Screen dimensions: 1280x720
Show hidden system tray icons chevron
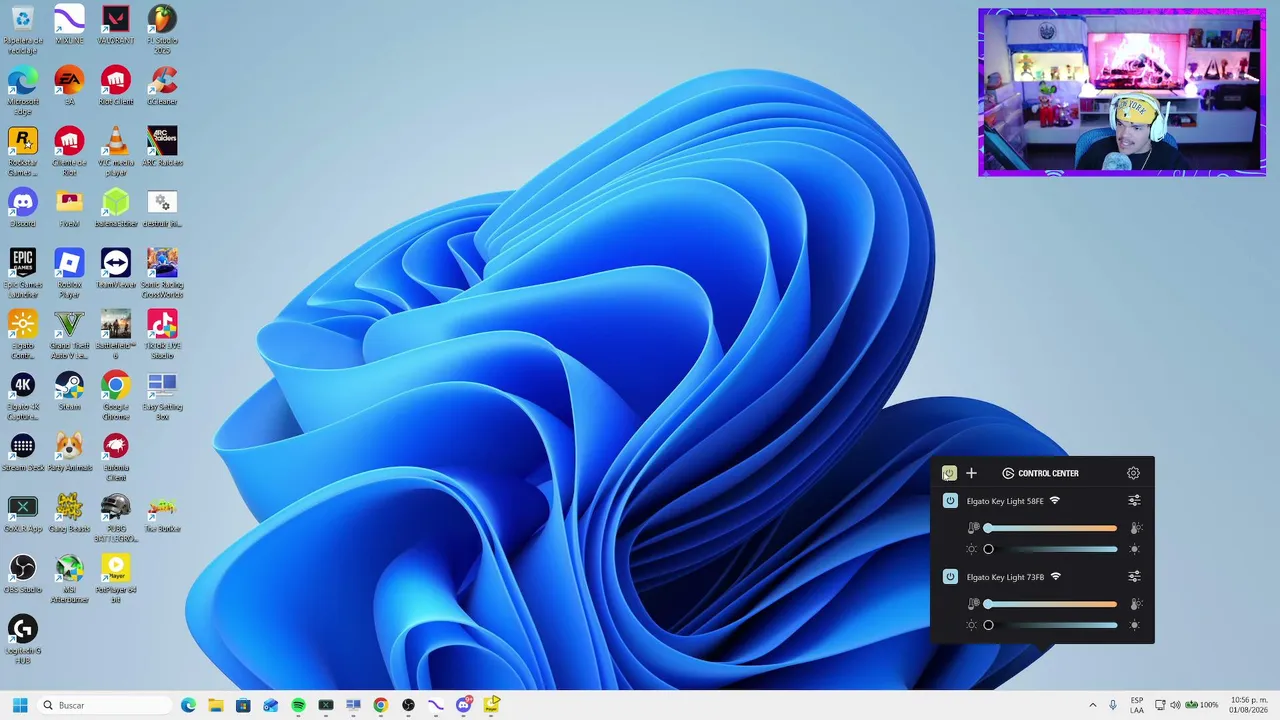[1092, 705]
